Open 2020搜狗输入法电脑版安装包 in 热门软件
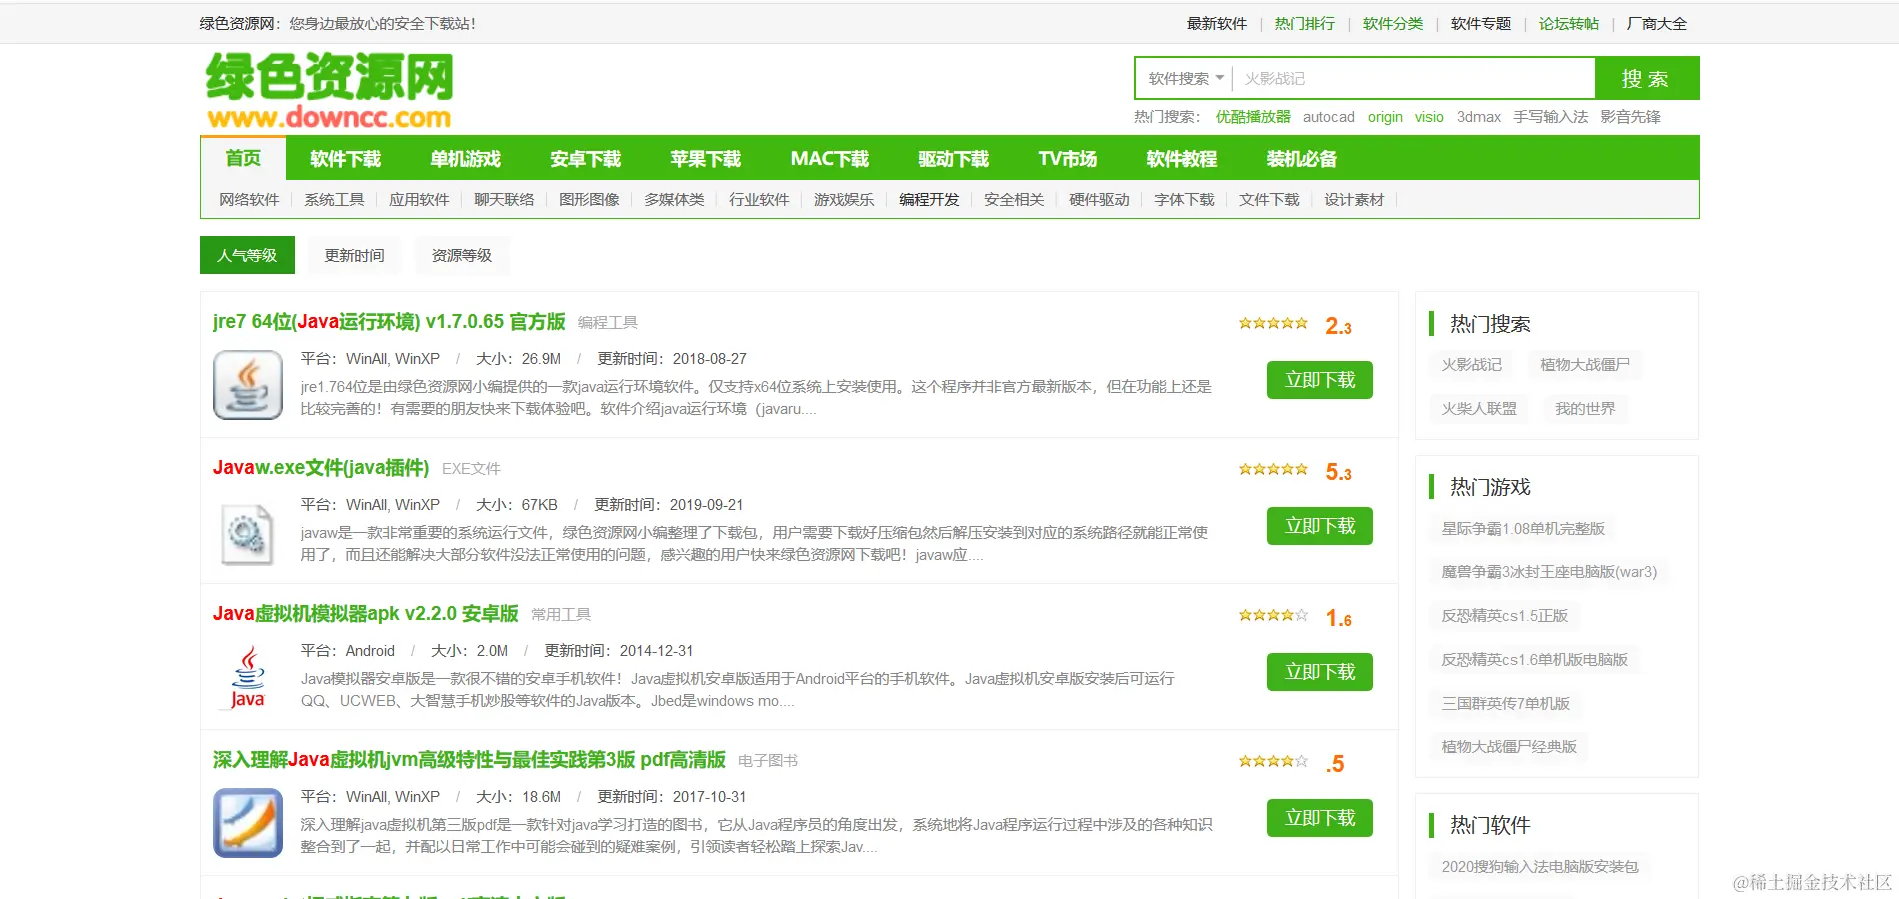Viewport: 1899px width, 899px height. [x=1540, y=866]
